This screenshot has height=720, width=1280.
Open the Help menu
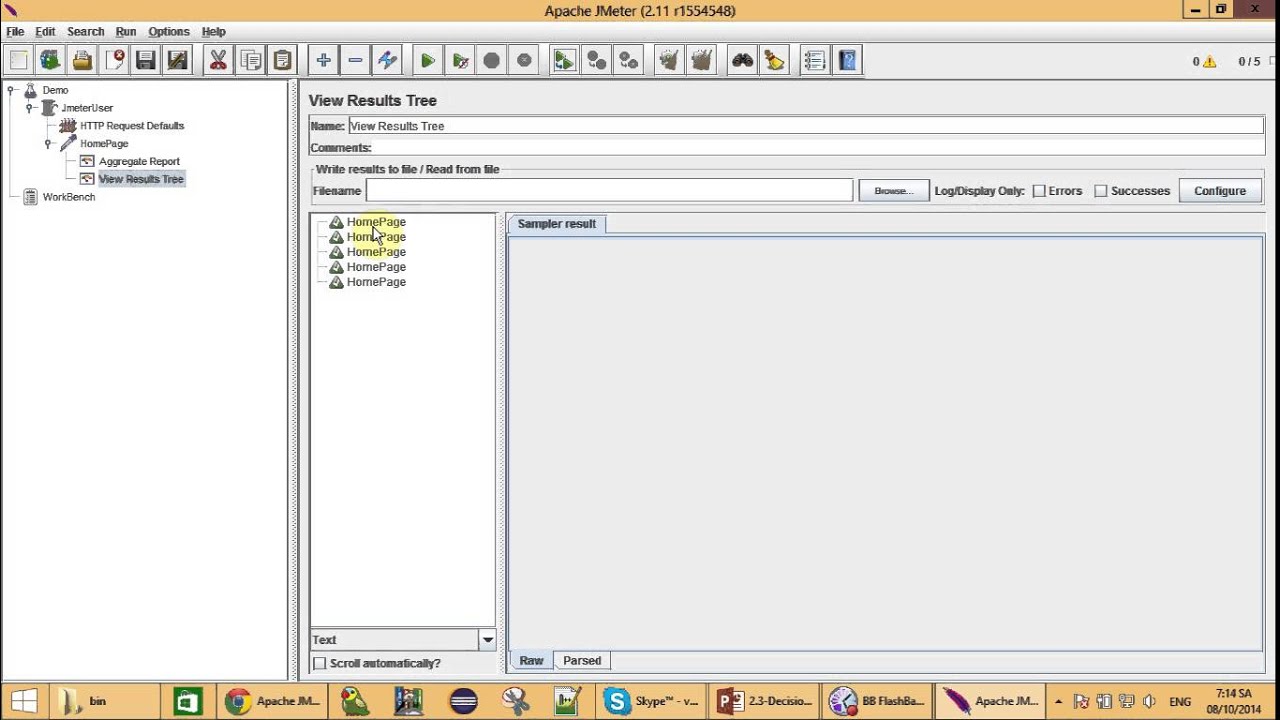pos(213,32)
